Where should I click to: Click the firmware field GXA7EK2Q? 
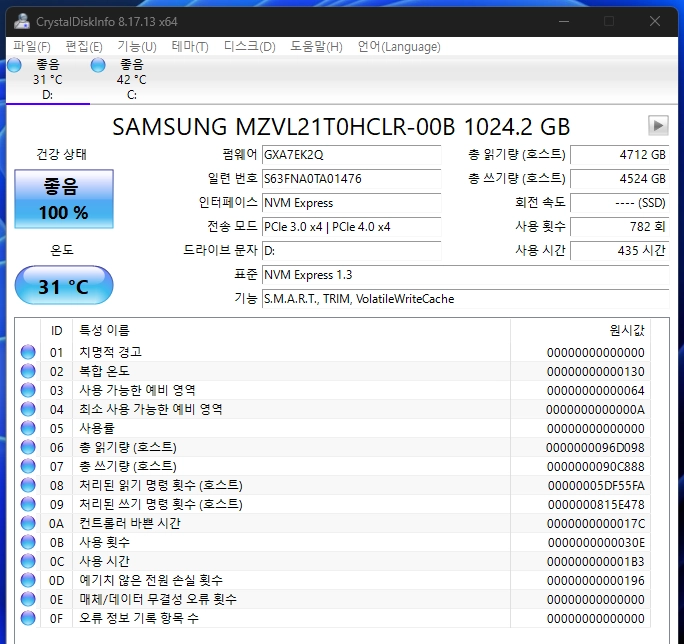pyautogui.click(x=351, y=154)
